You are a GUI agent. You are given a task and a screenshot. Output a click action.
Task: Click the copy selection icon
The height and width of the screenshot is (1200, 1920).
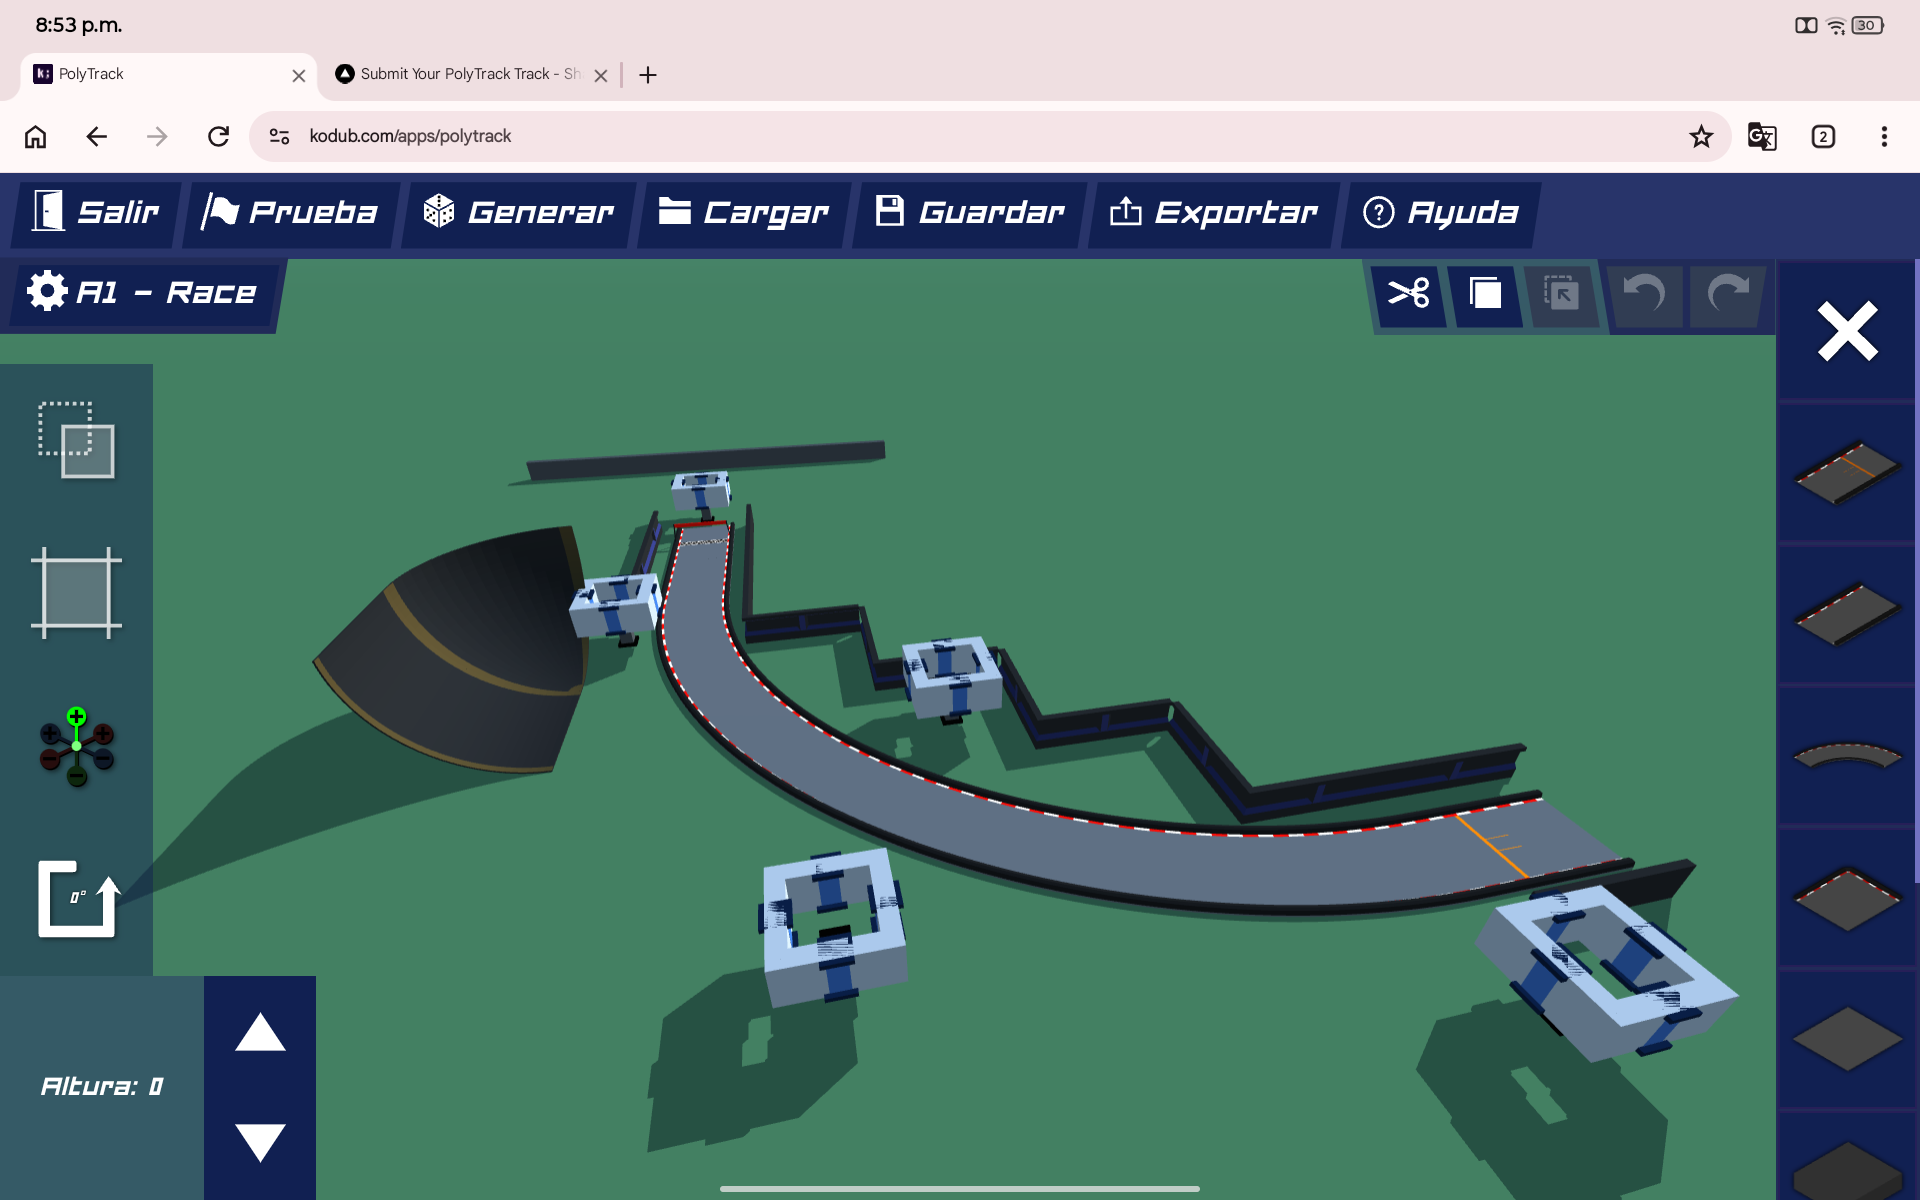pyautogui.click(x=1485, y=294)
